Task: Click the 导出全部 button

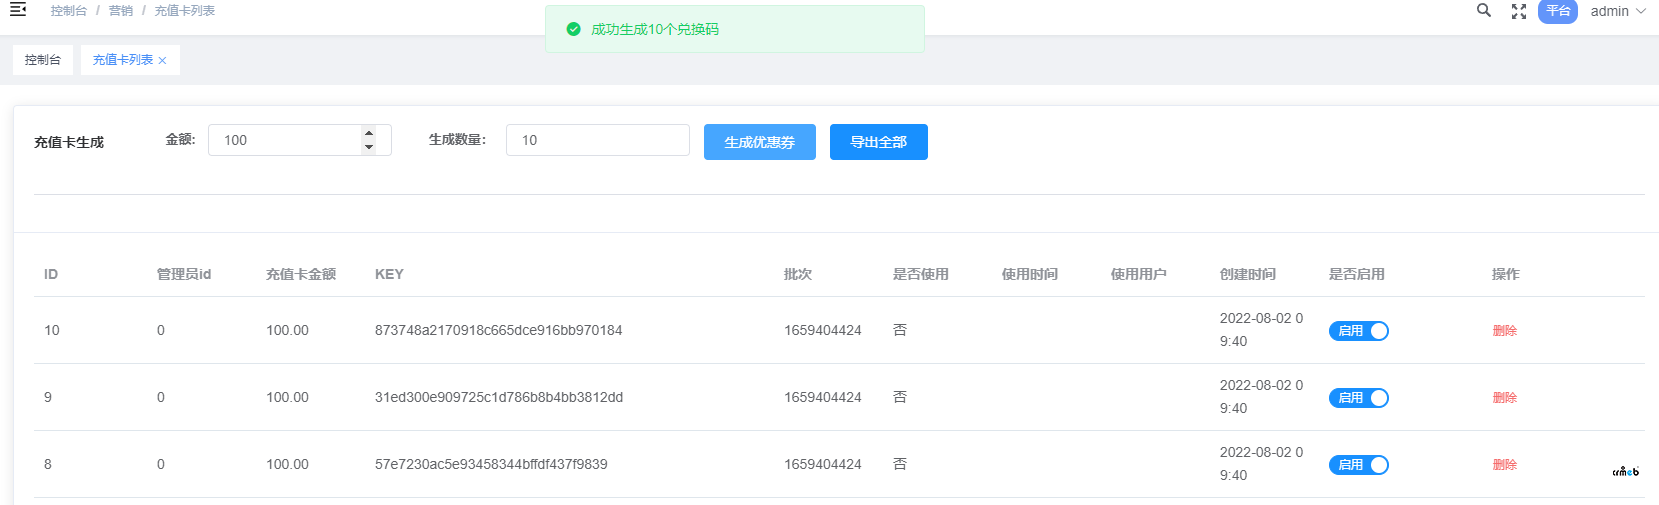Action: pyautogui.click(x=879, y=142)
